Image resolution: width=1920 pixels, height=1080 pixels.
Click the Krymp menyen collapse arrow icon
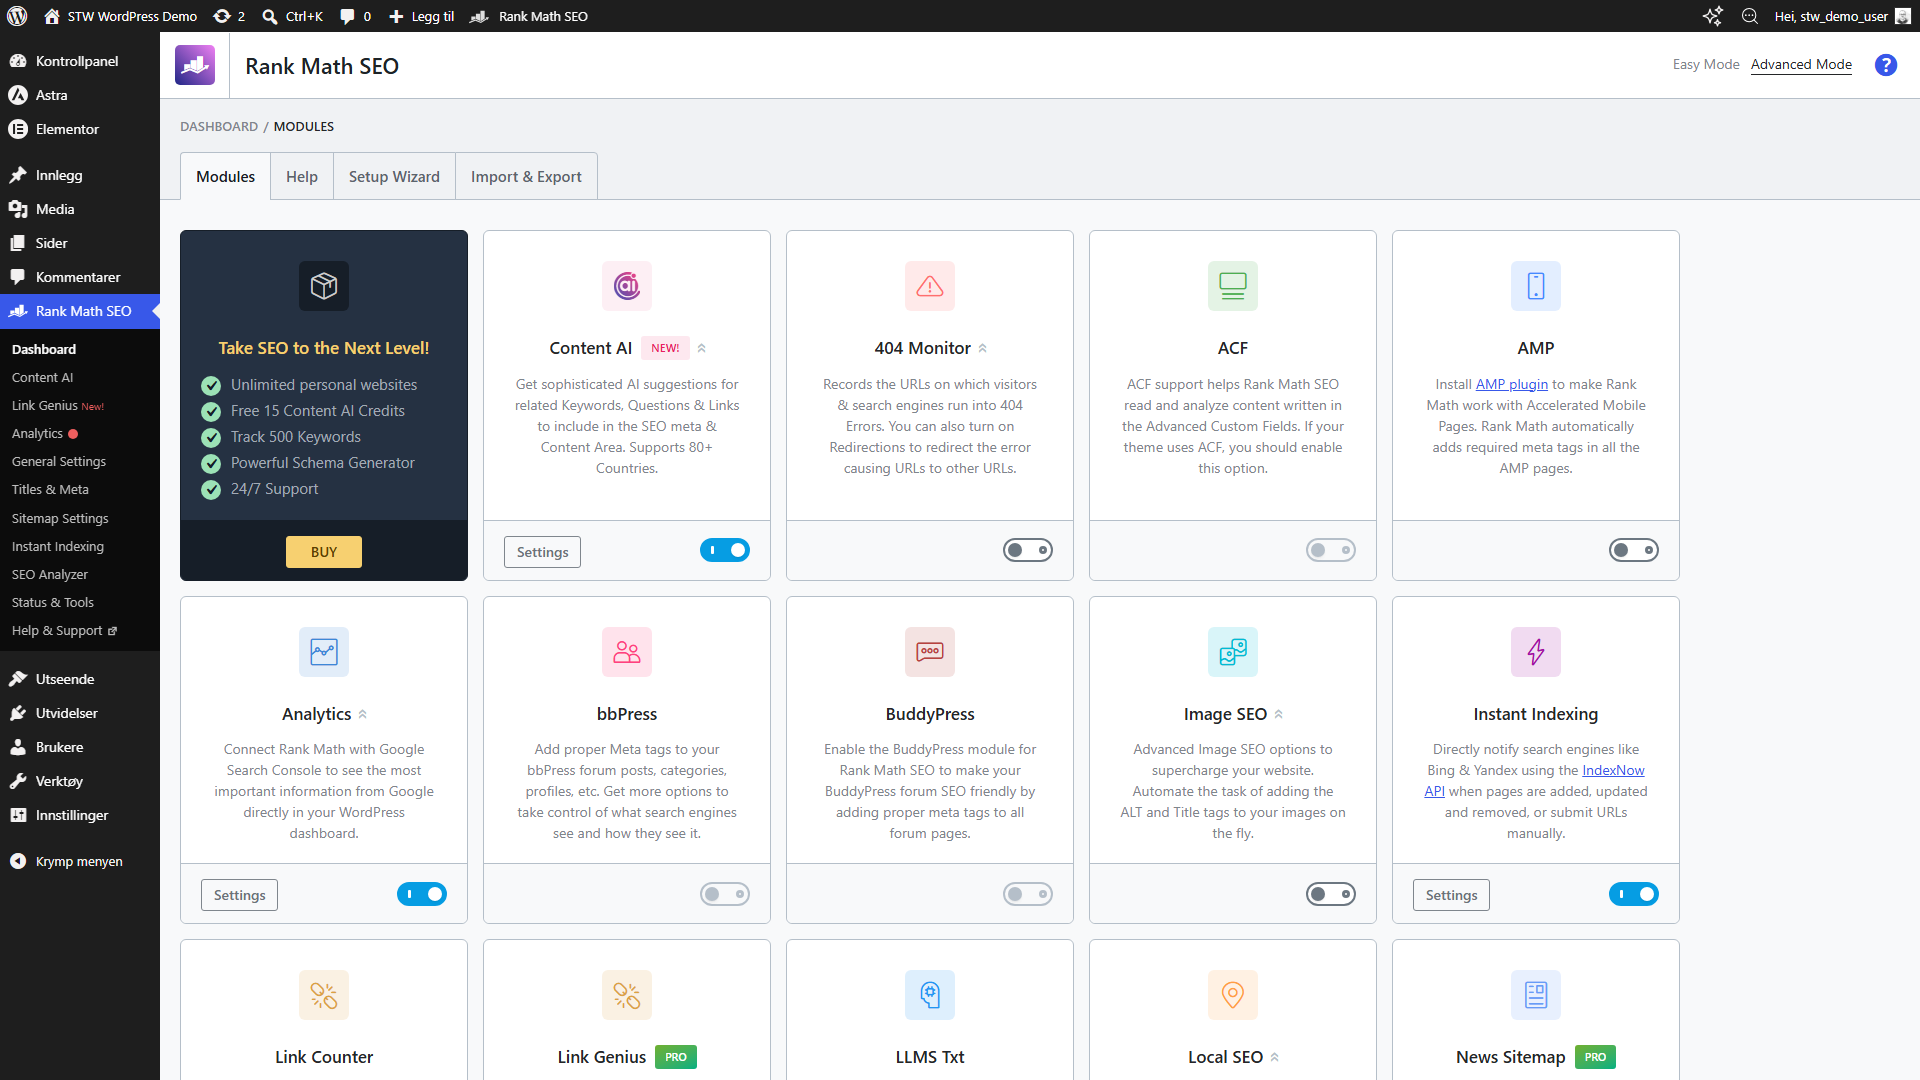point(18,861)
